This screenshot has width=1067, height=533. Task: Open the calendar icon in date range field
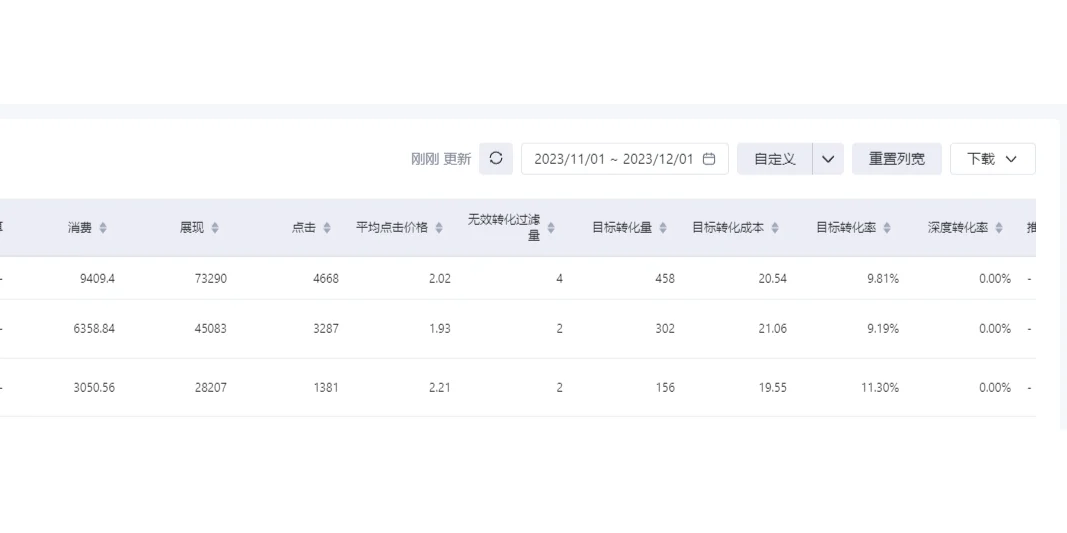tap(709, 159)
